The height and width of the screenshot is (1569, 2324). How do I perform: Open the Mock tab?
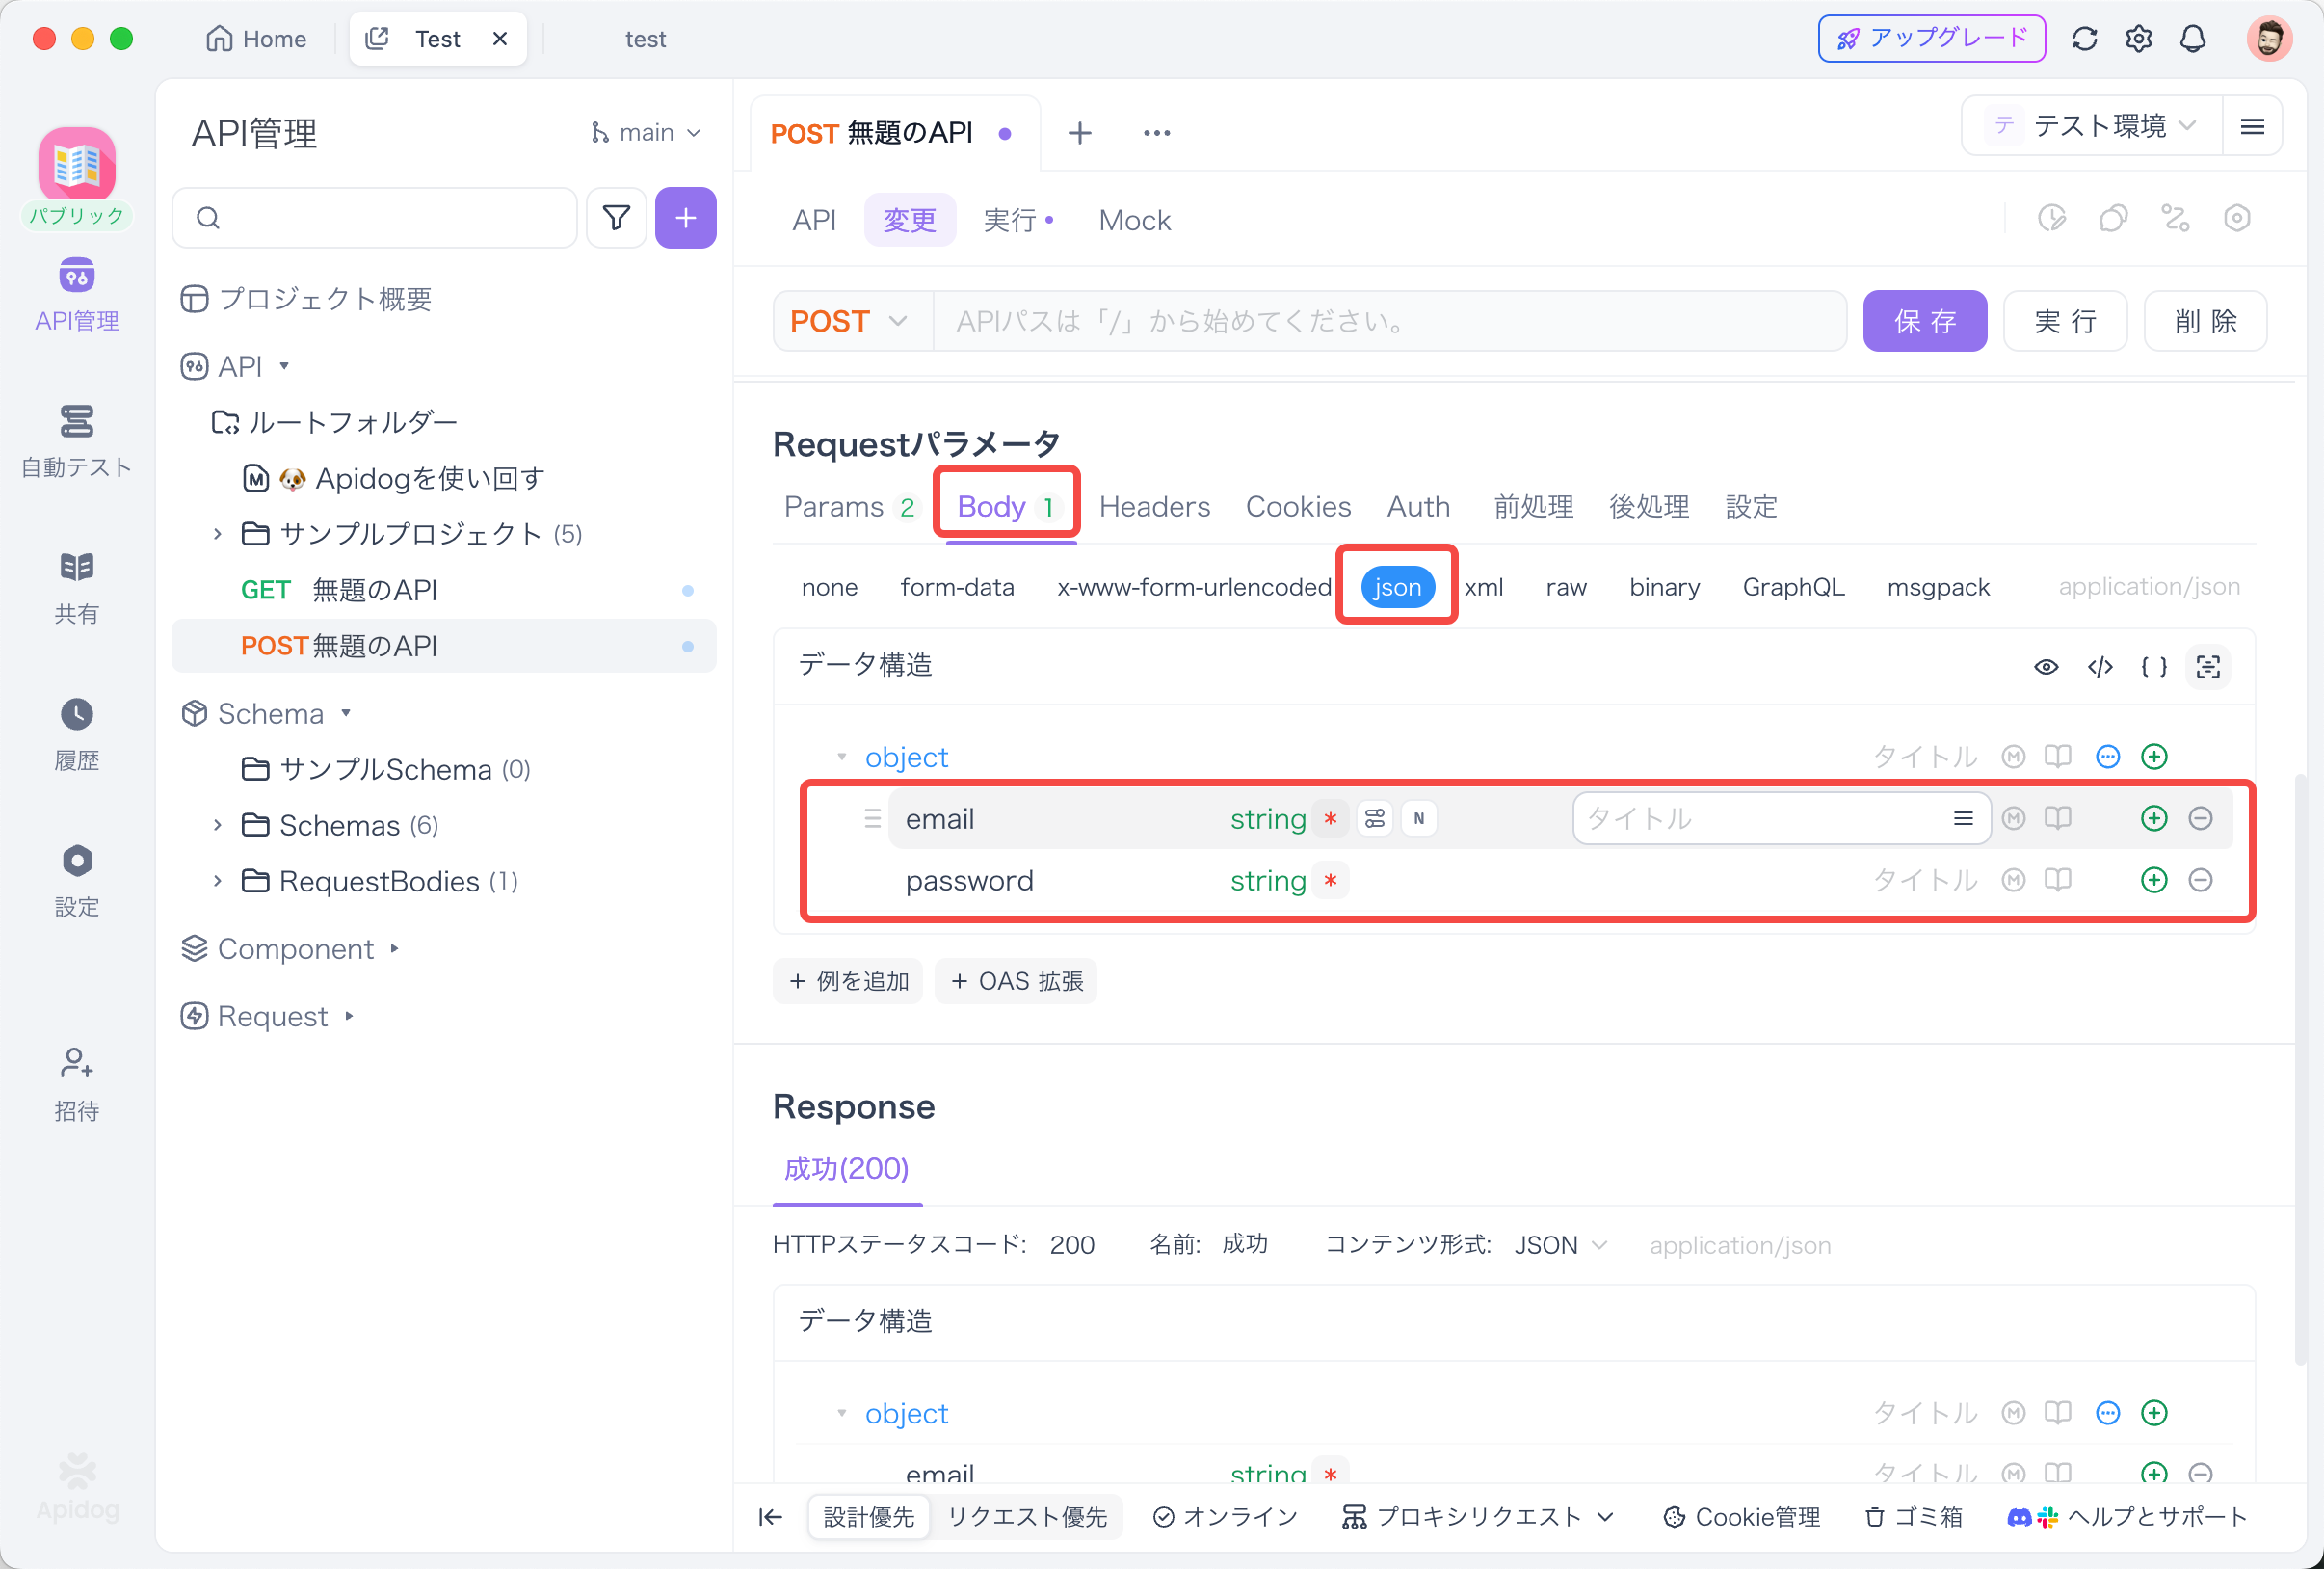pos(1134,220)
